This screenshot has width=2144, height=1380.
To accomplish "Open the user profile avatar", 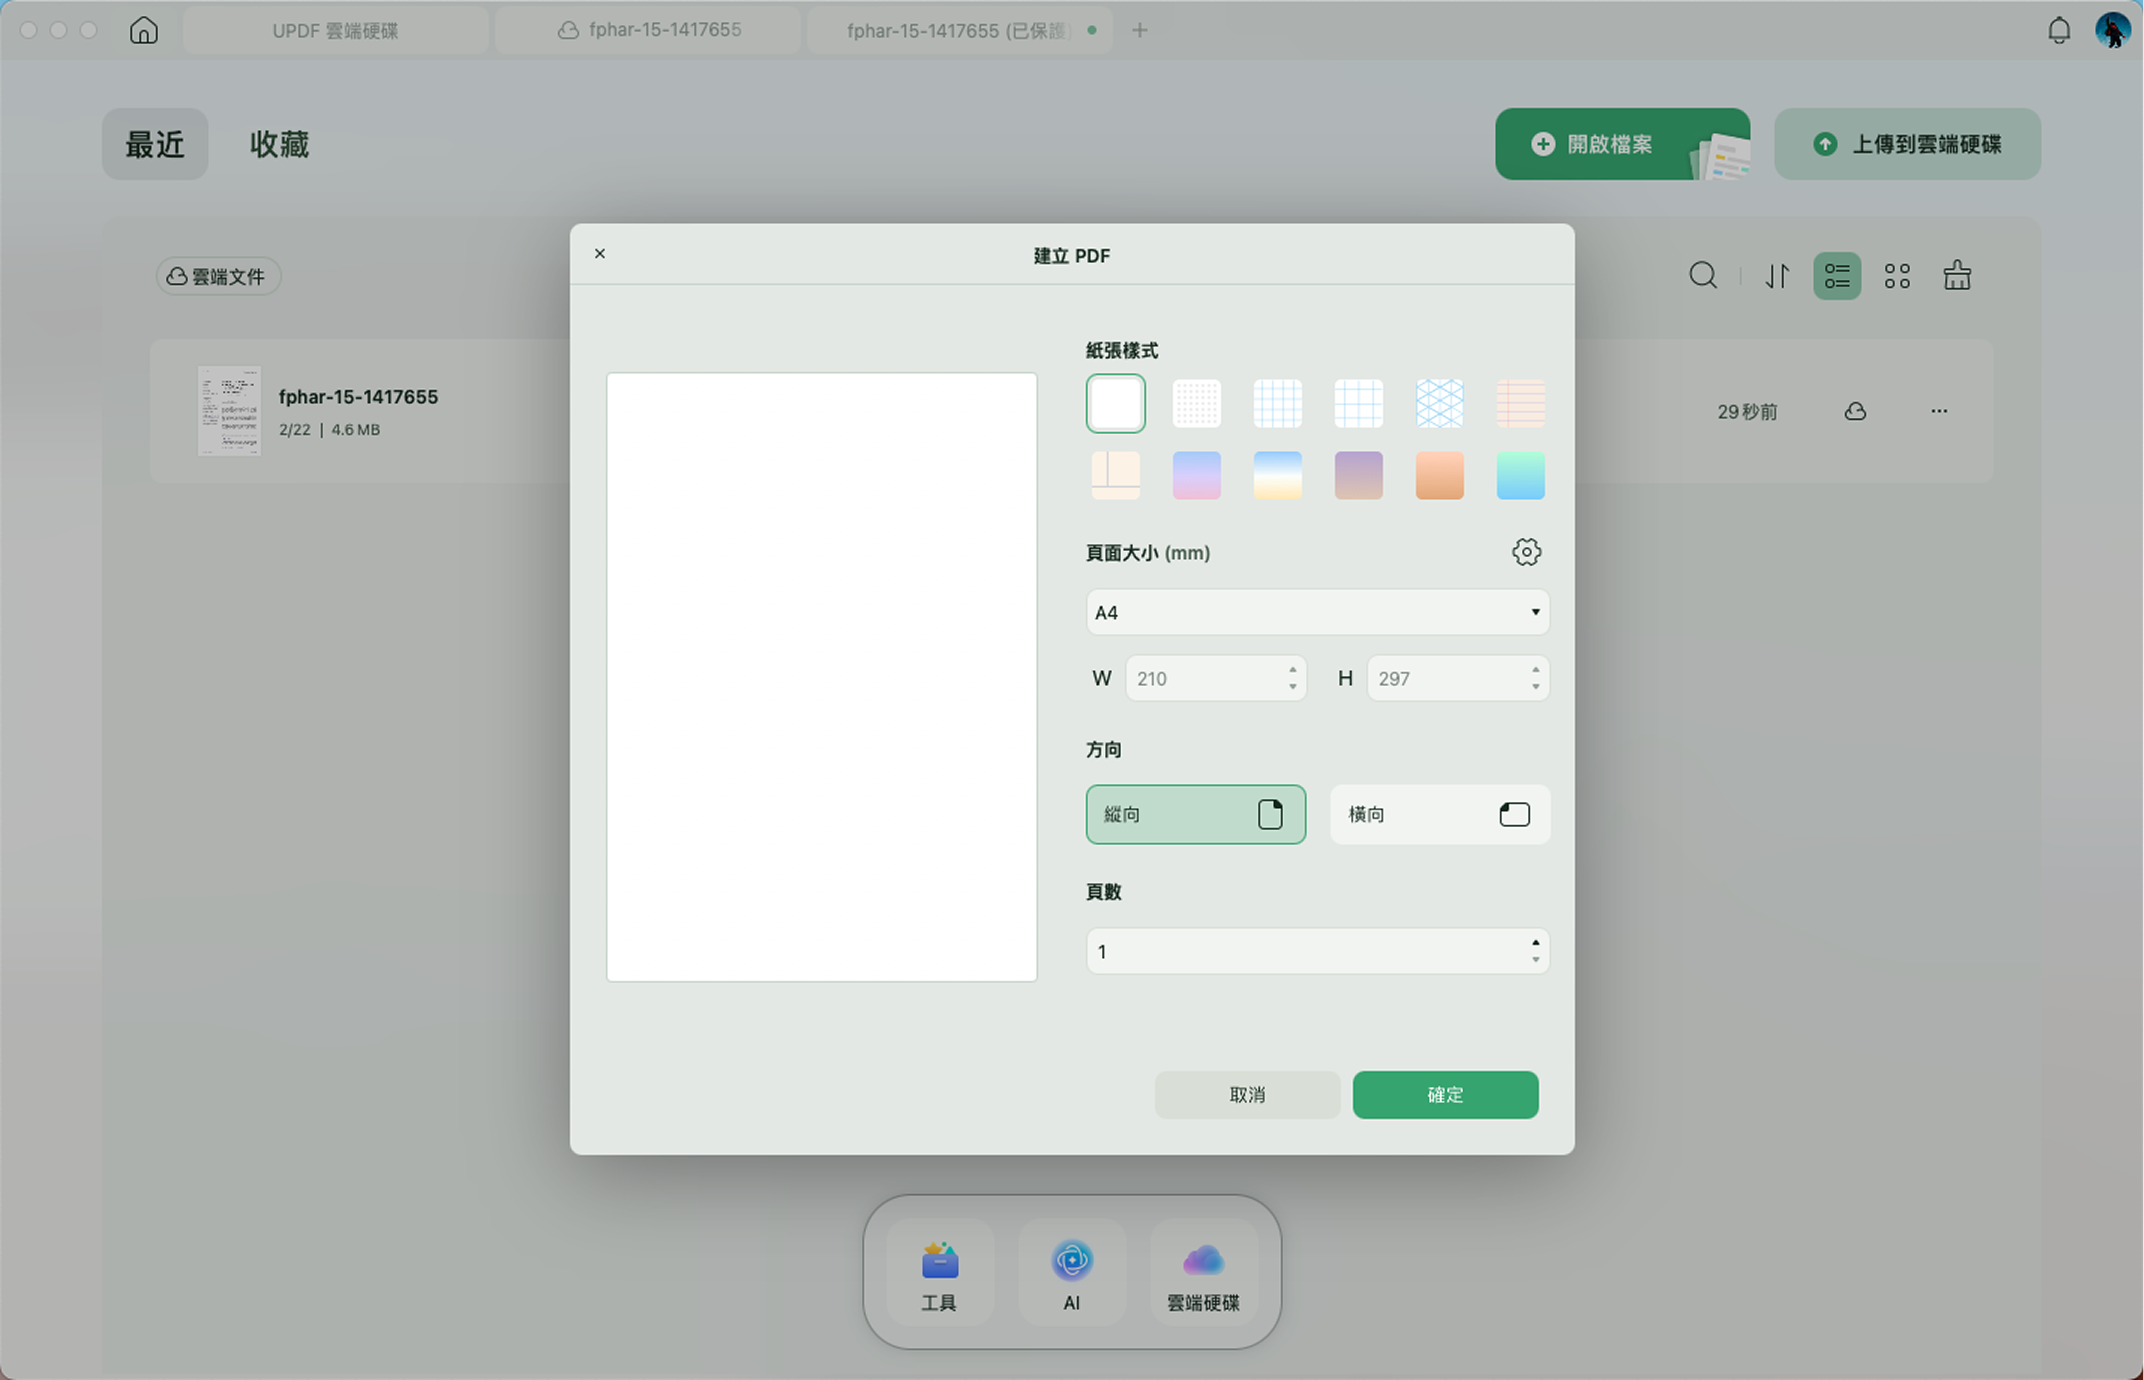I will point(2112,30).
